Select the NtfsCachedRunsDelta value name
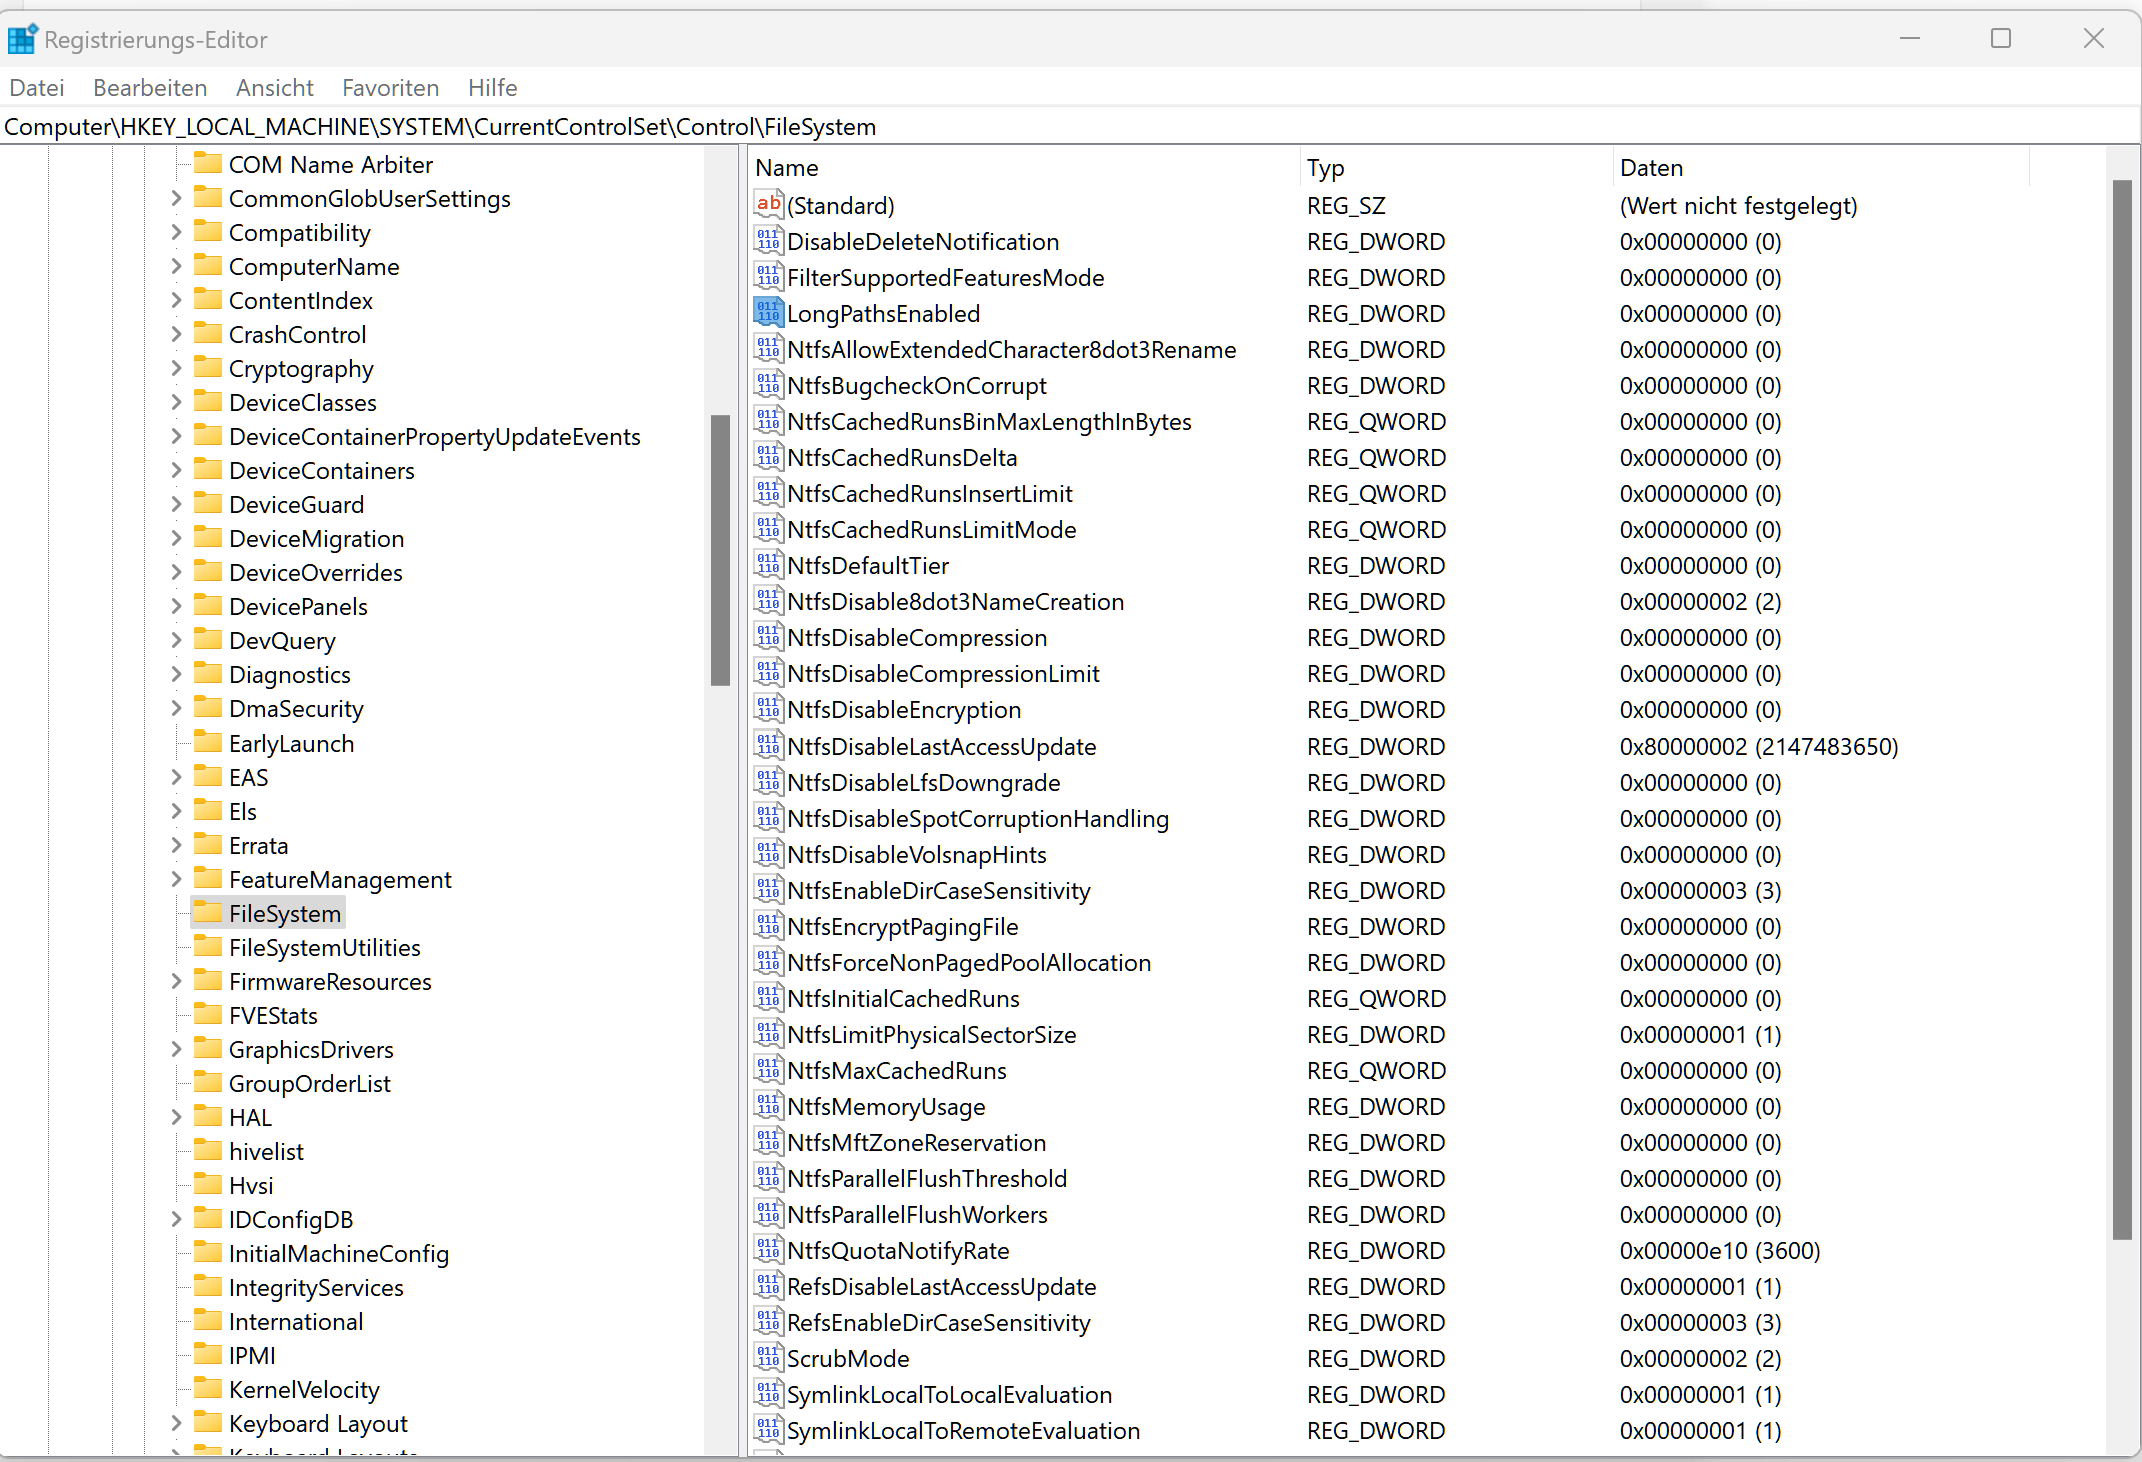 click(x=902, y=457)
